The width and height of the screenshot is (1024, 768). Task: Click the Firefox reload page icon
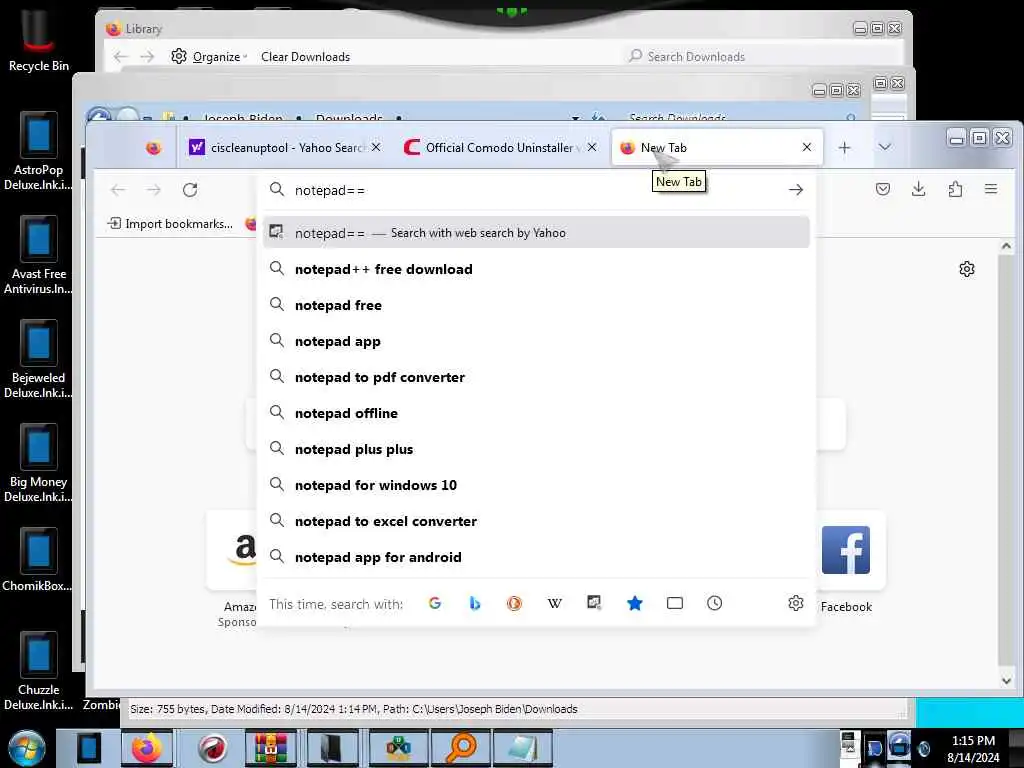[190, 190]
